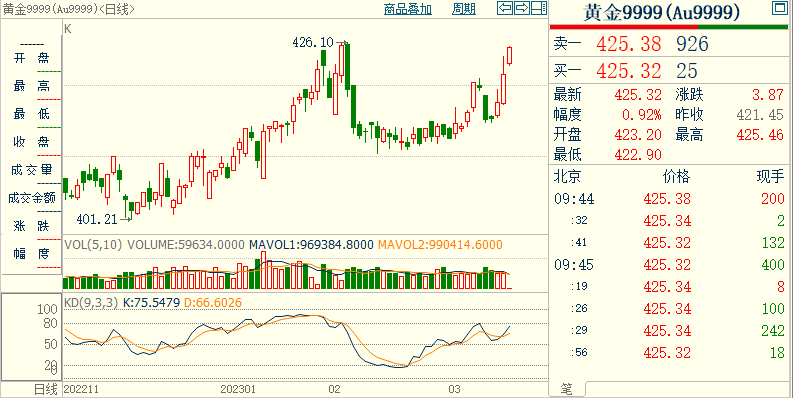Open the 周期 period selector

464,9
